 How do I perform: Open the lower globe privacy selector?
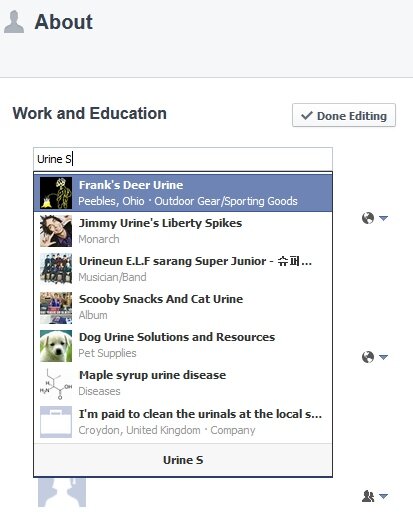tap(375, 357)
